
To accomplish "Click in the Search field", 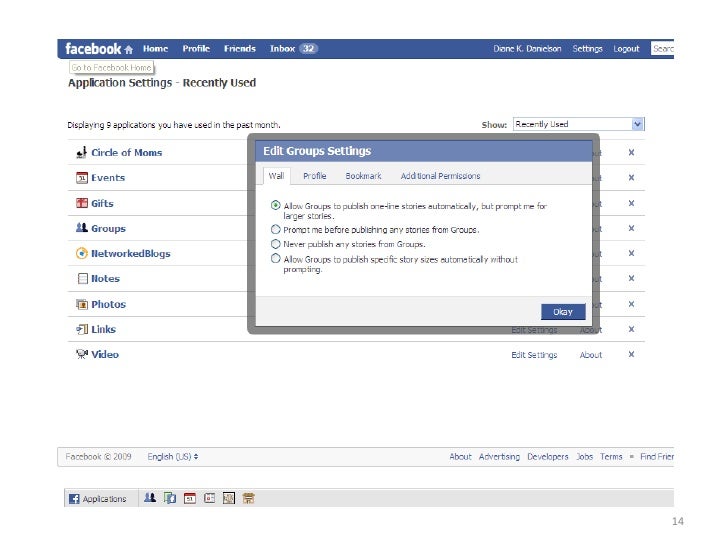I will (x=663, y=49).
